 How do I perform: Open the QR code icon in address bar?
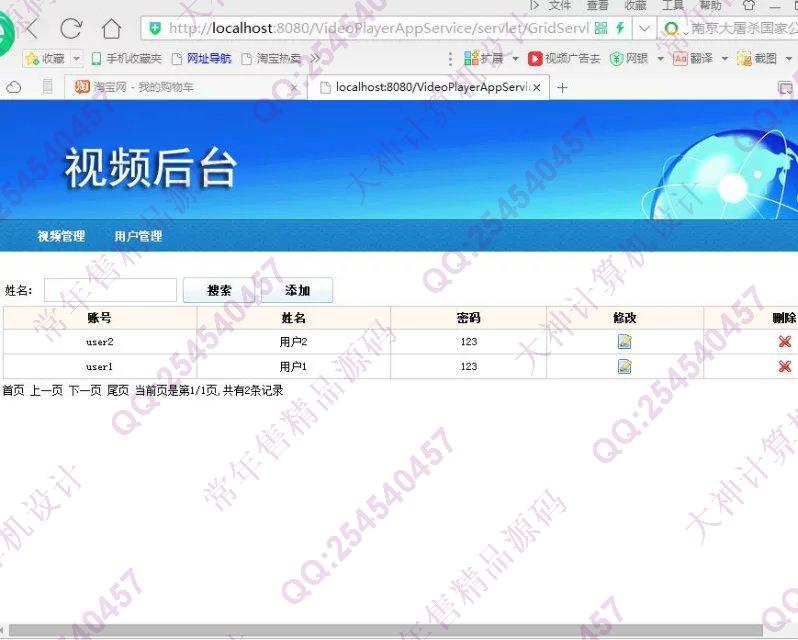pos(601,28)
